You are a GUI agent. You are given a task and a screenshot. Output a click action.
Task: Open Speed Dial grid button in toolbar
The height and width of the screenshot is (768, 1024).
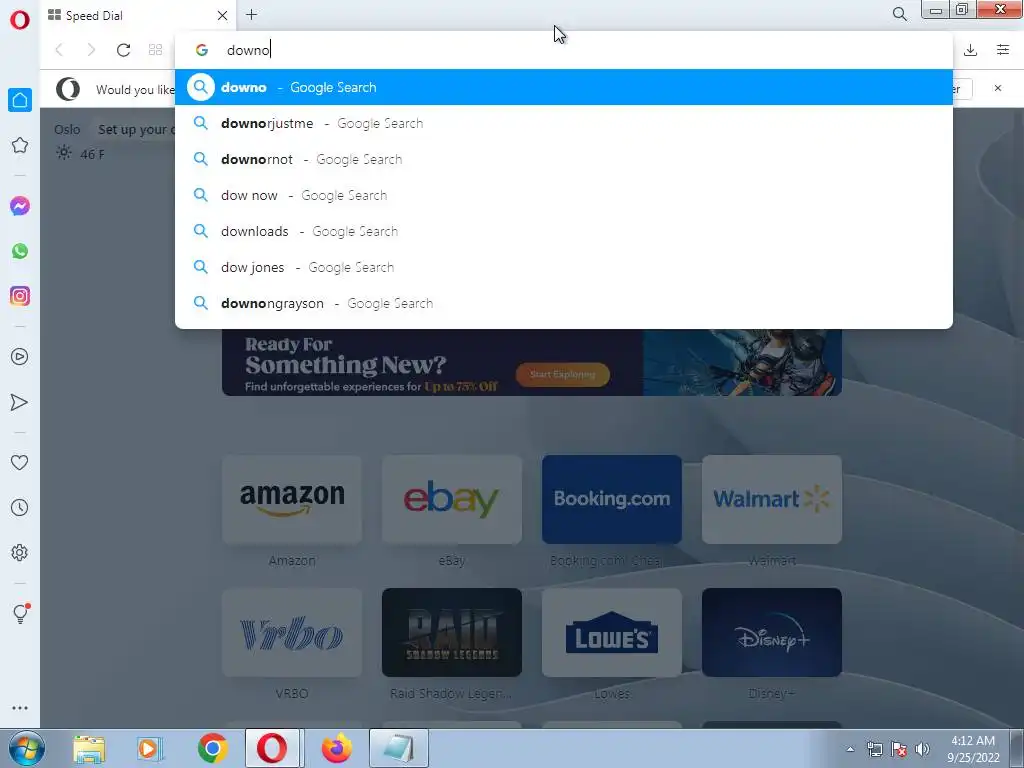point(155,50)
